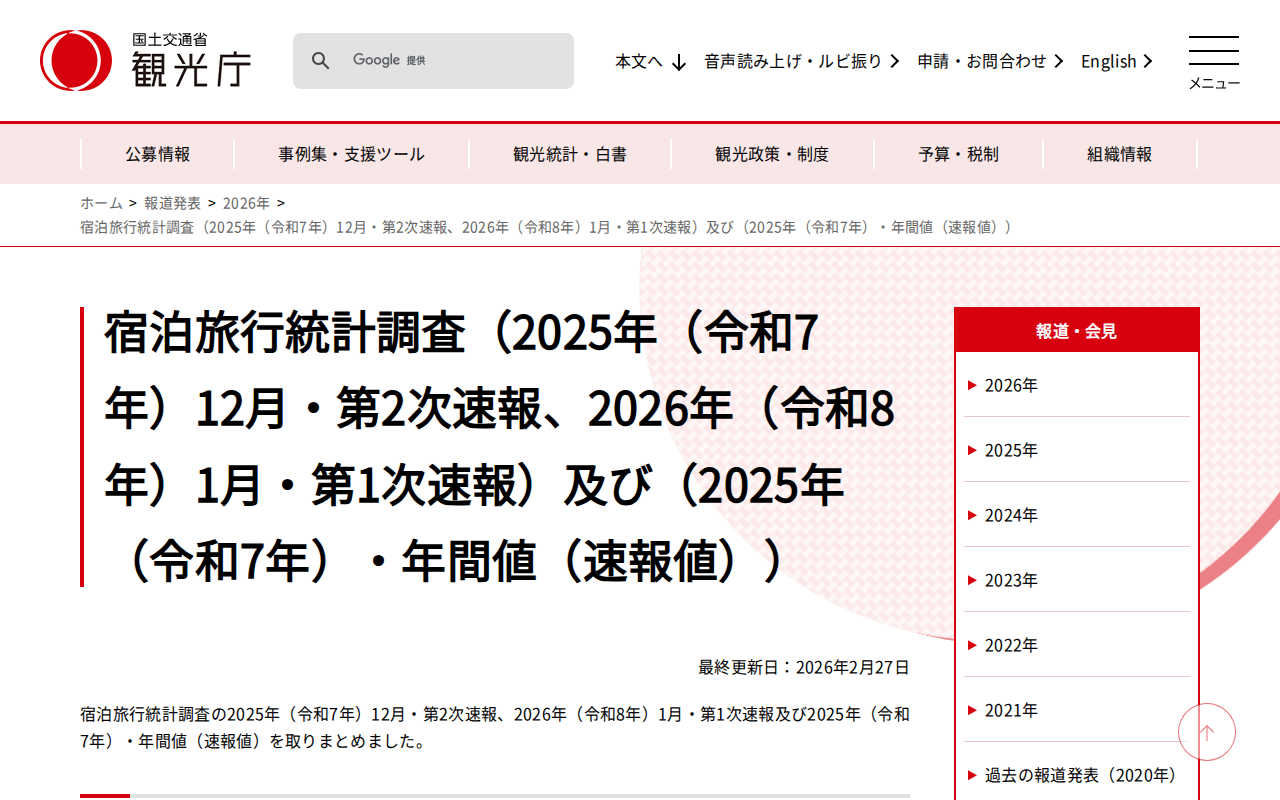Open 2021年 in the sidebar list

coord(1077,710)
